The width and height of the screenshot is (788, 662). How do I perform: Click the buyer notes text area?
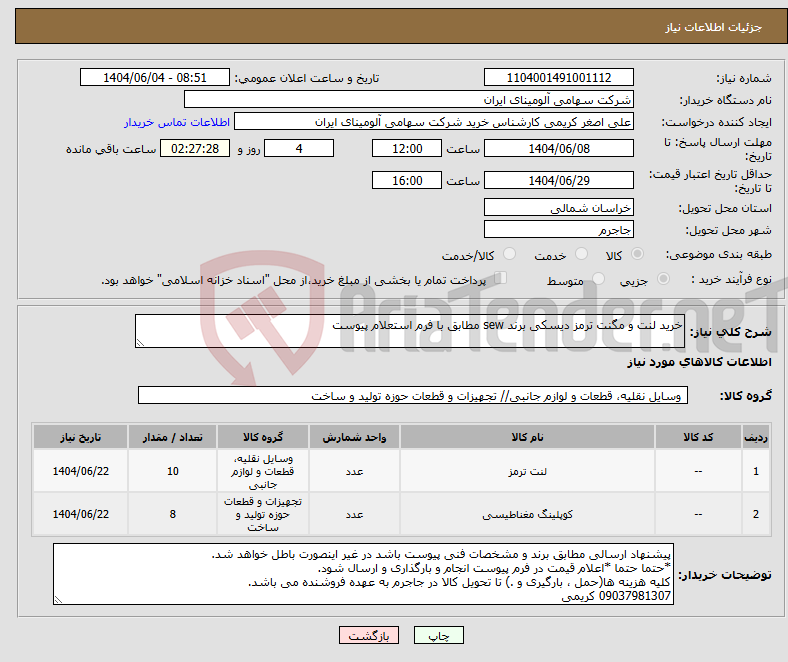[363, 574]
